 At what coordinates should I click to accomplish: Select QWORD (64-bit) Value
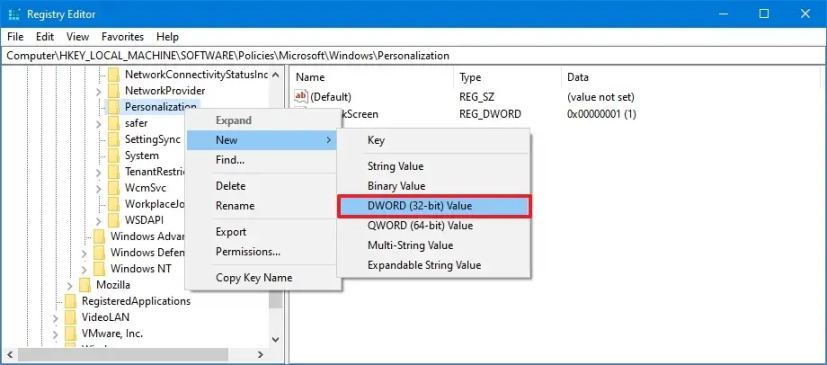point(434,225)
